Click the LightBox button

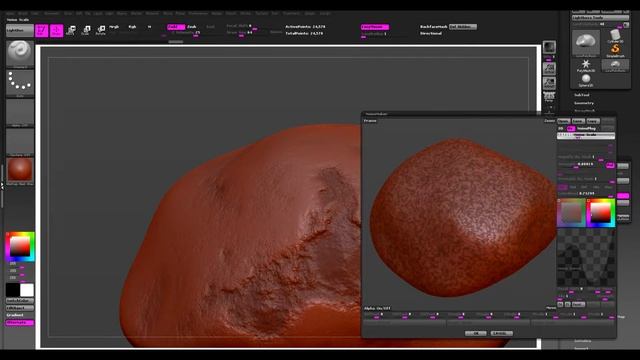point(20,30)
